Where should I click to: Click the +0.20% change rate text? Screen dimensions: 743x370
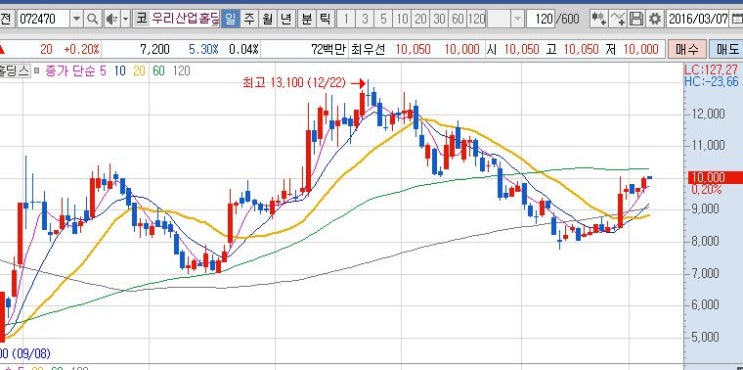click(x=82, y=49)
